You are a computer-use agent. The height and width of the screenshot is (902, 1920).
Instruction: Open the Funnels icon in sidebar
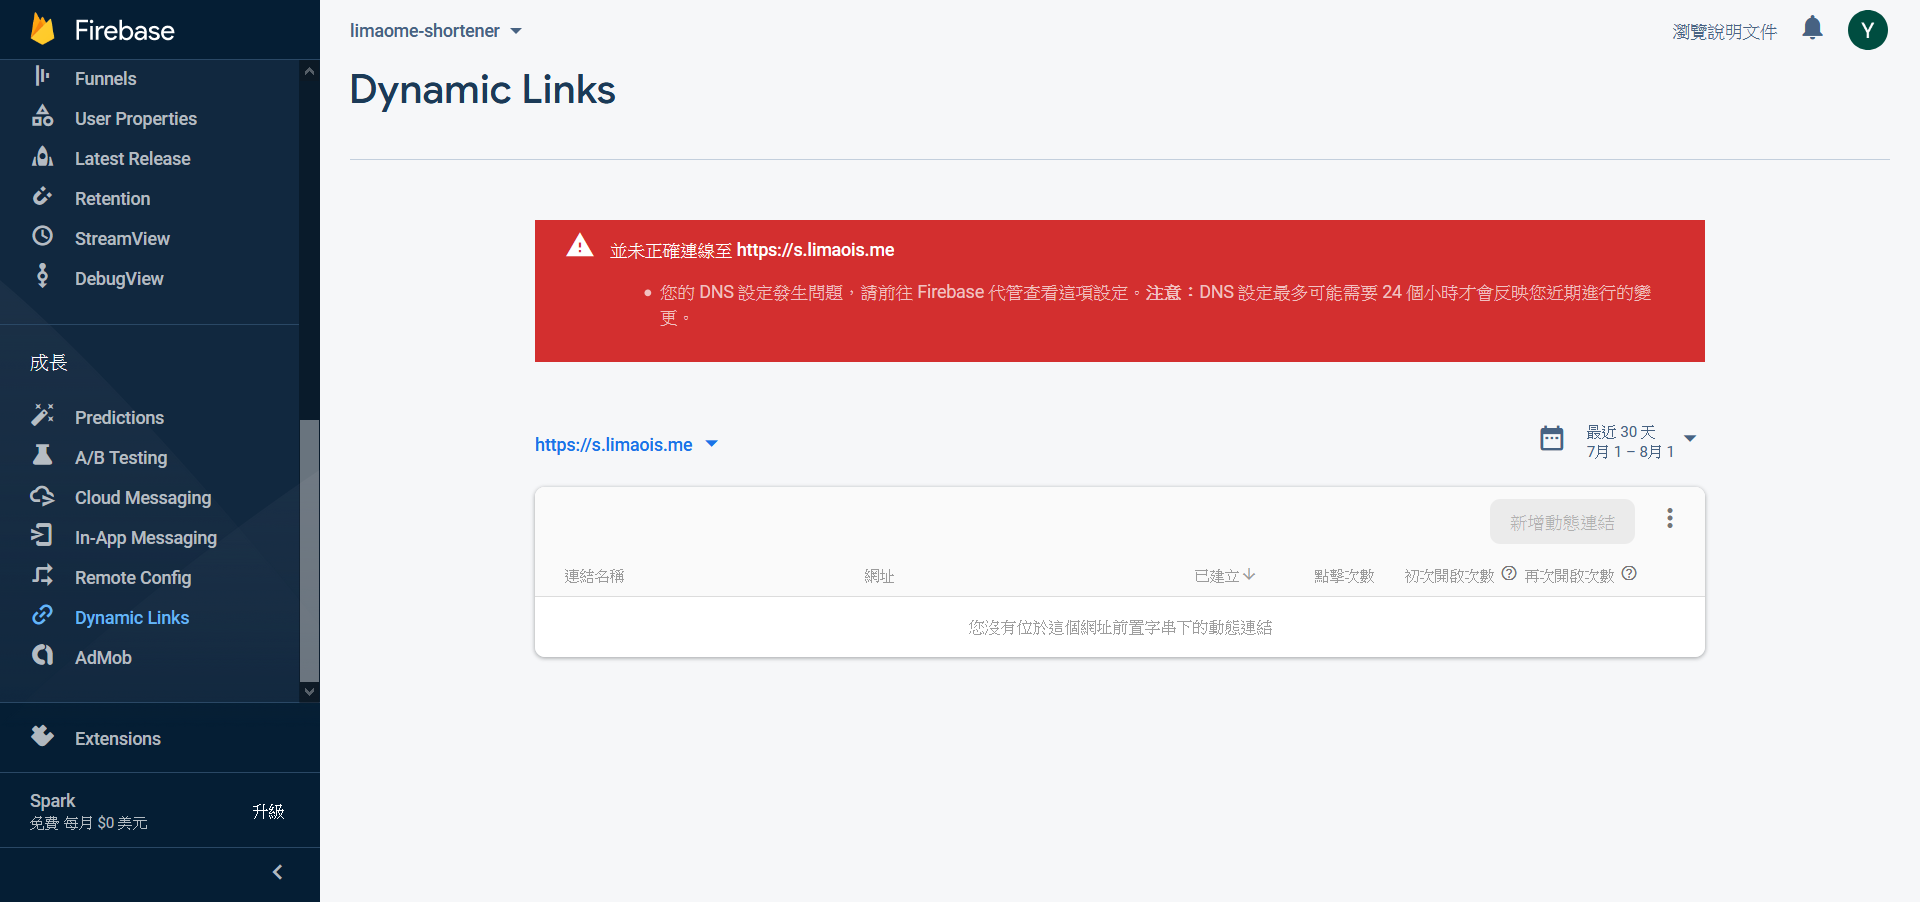[42, 76]
